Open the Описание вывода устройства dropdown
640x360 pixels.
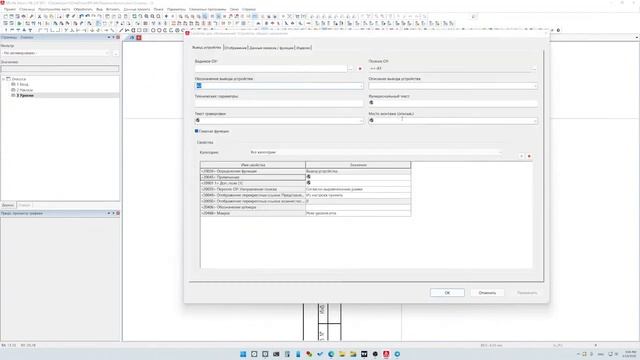click(x=535, y=86)
